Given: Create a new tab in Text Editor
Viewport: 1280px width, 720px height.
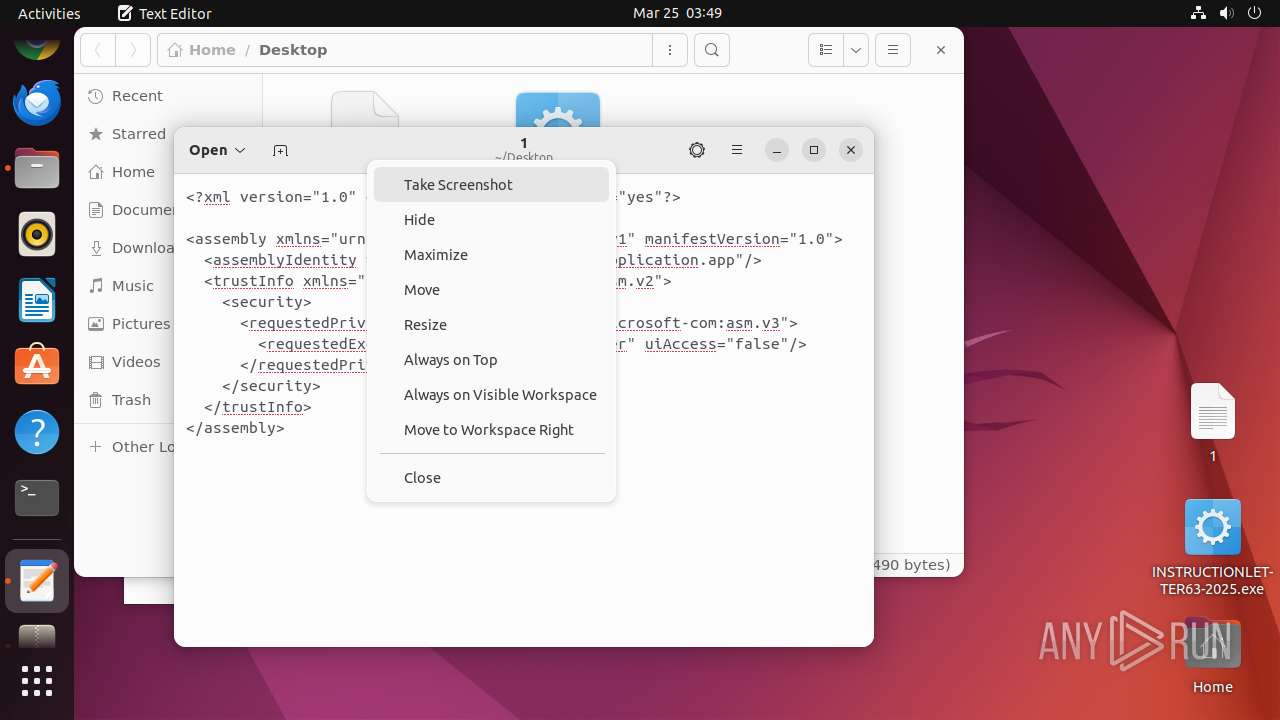Looking at the screenshot, I should (280, 150).
